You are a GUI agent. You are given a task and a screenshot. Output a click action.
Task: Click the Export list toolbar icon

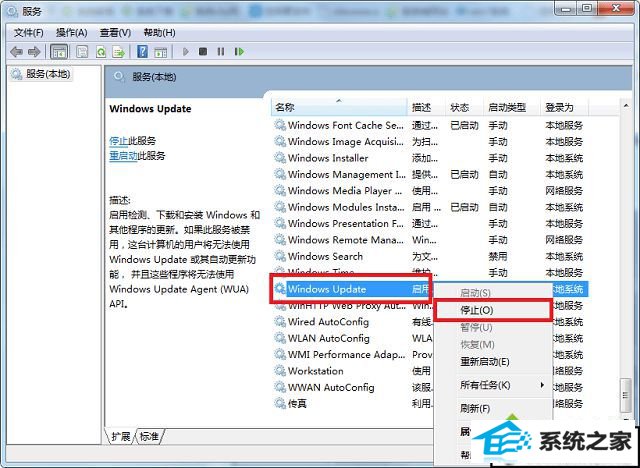[x=119, y=52]
